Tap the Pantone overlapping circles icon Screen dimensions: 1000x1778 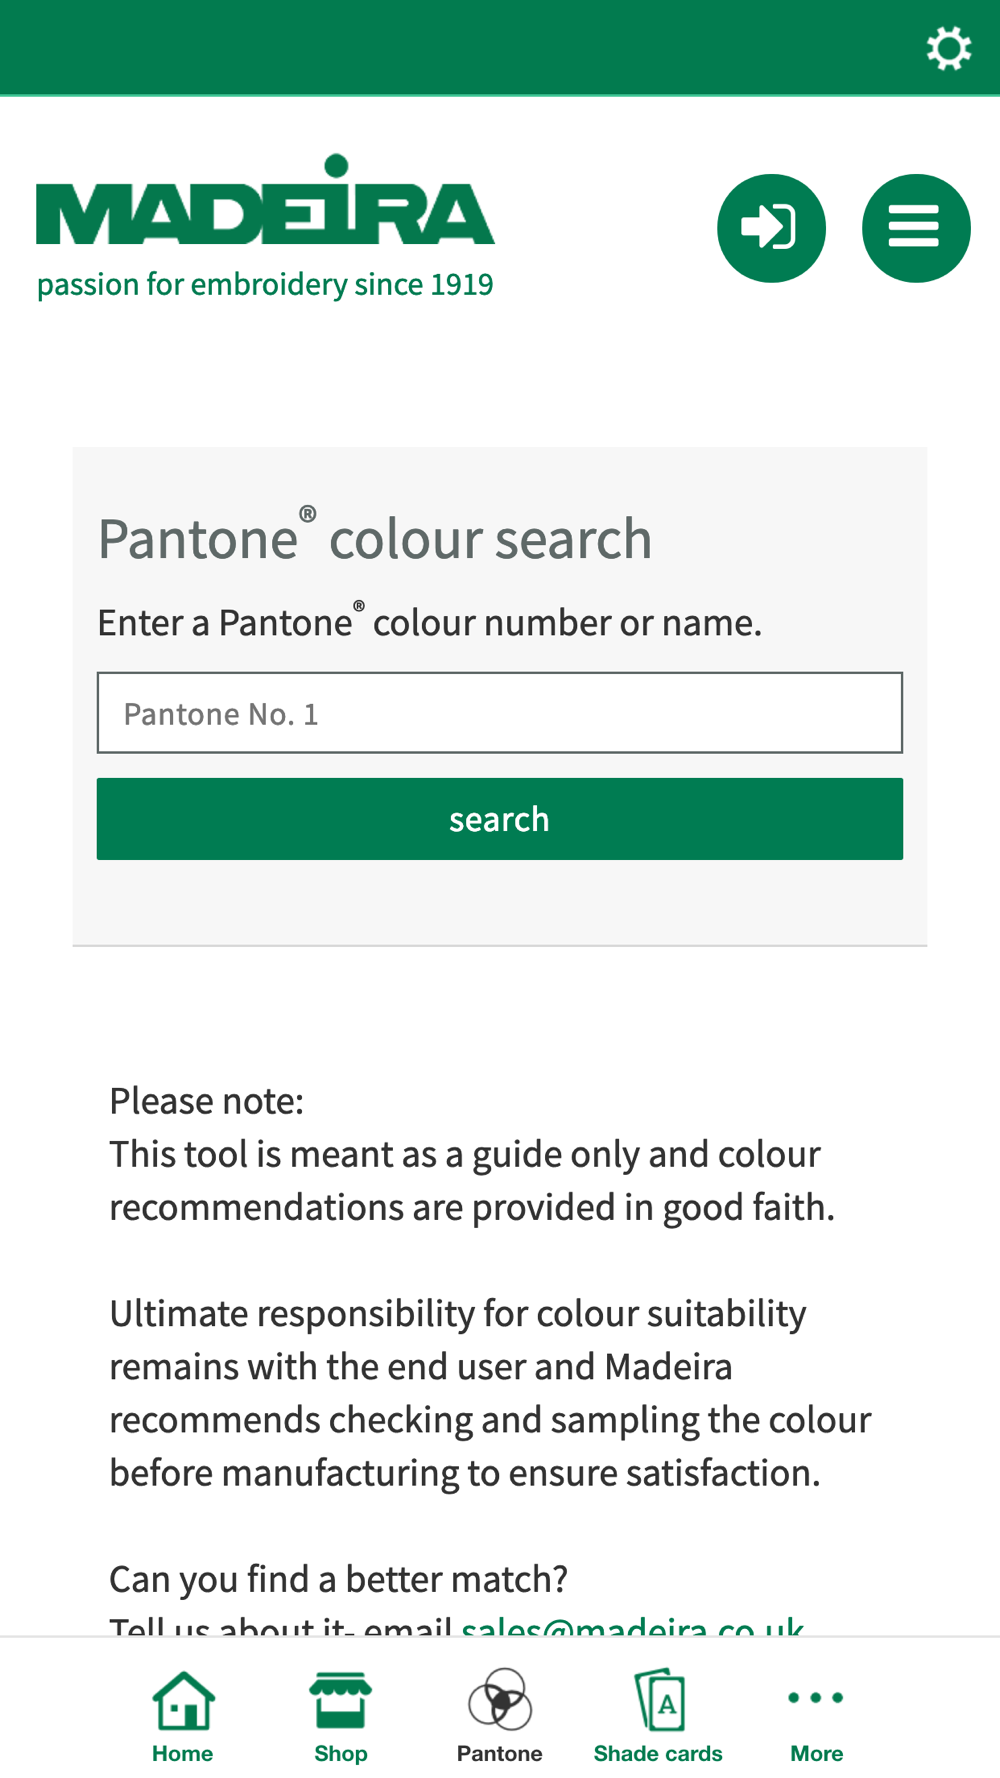(x=499, y=1700)
